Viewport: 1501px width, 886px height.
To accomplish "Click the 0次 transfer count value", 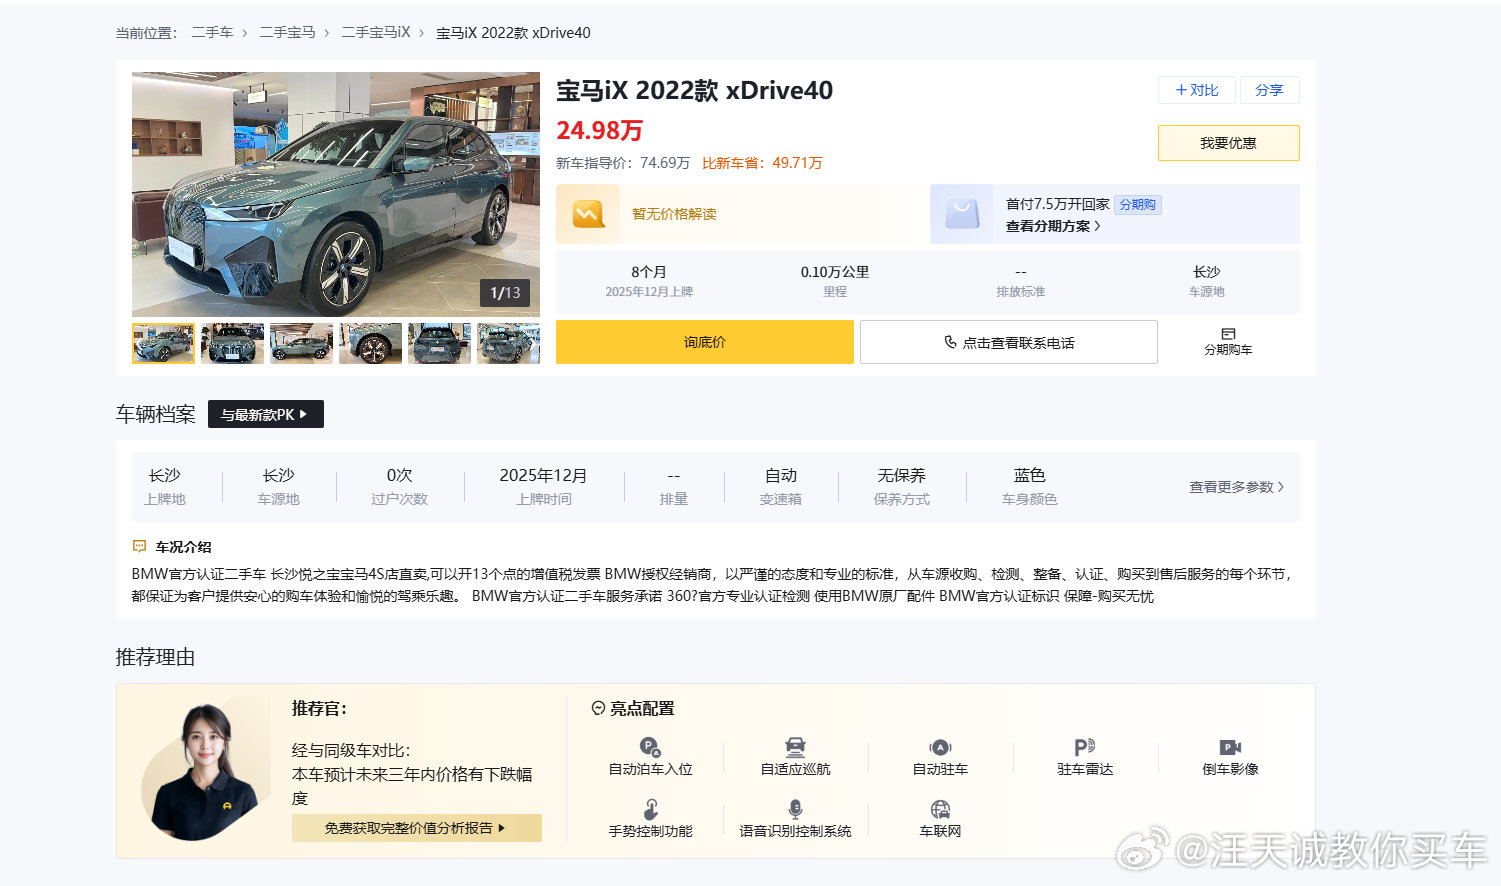I will point(399,476).
